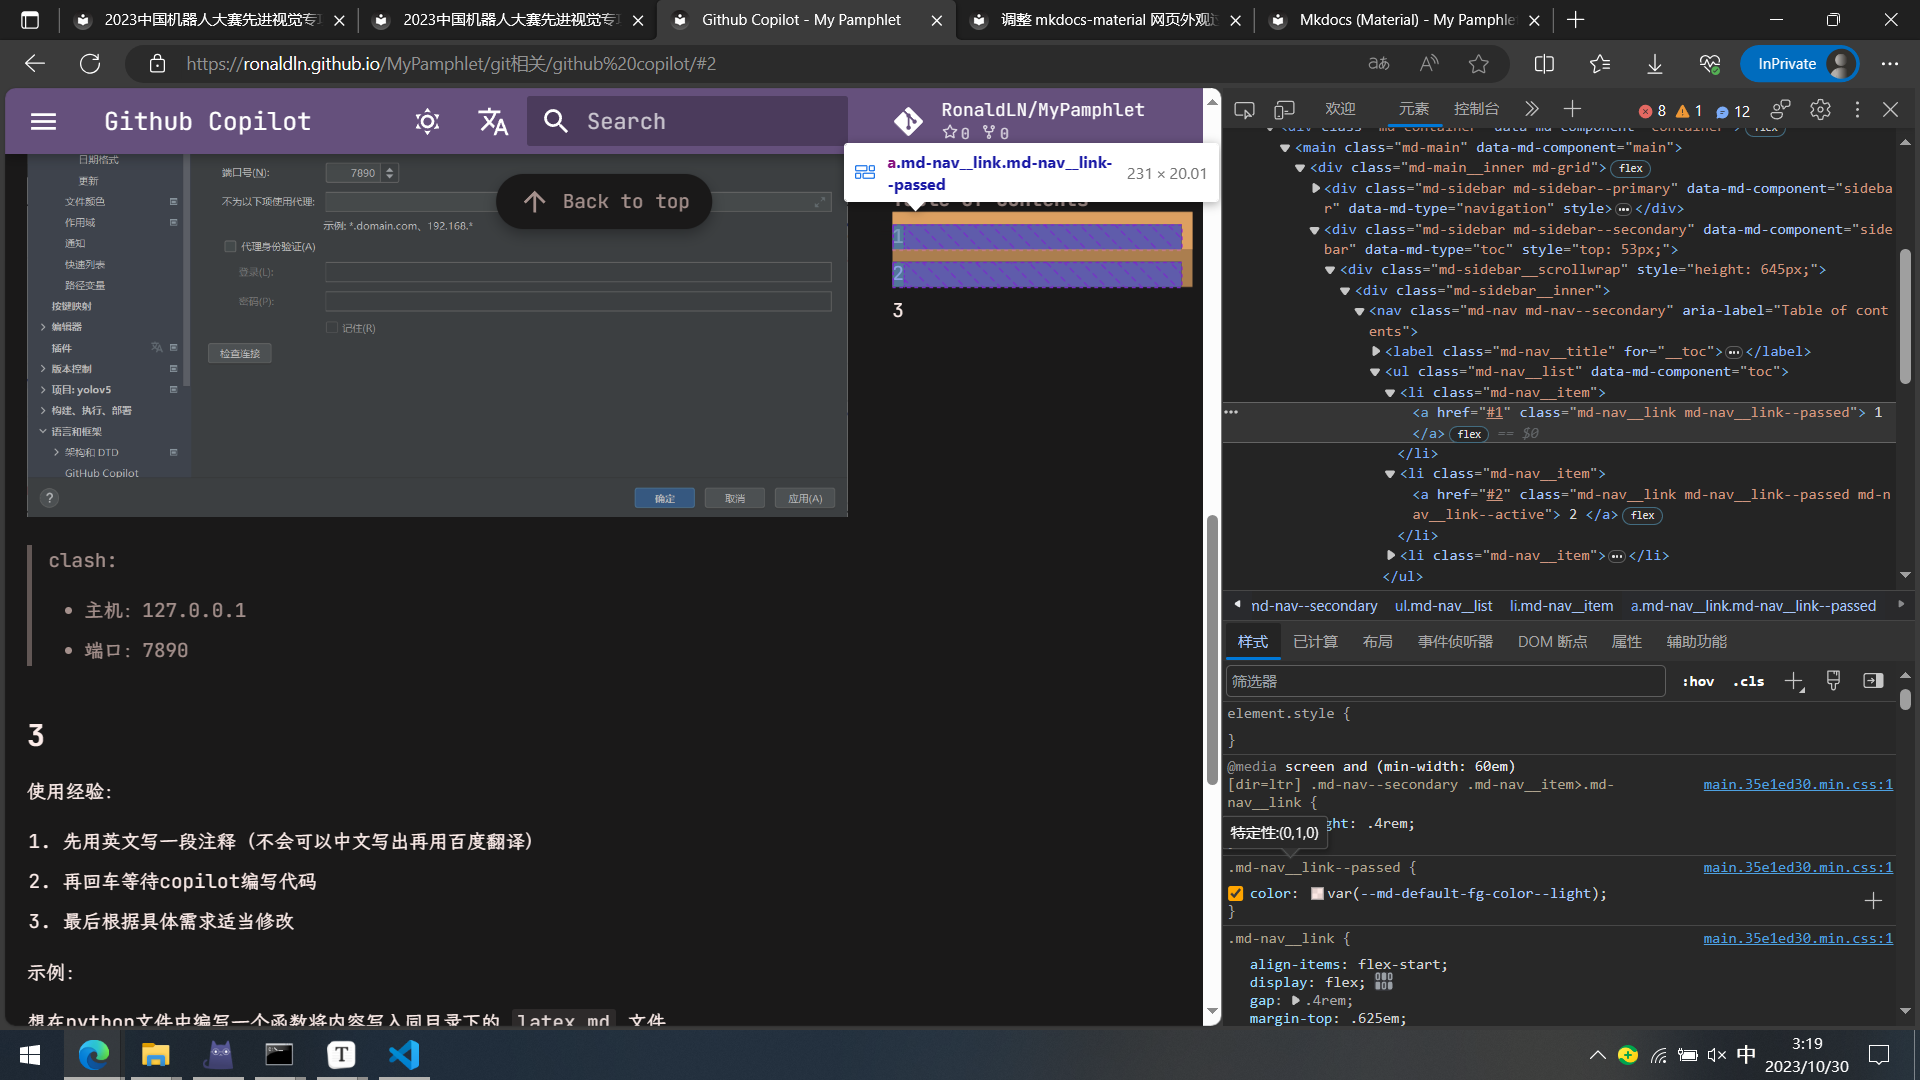Switch to the 控制台 console tab
Viewport: 1920px width, 1080px height.
pyautogui.click(x=1476, y=109)
